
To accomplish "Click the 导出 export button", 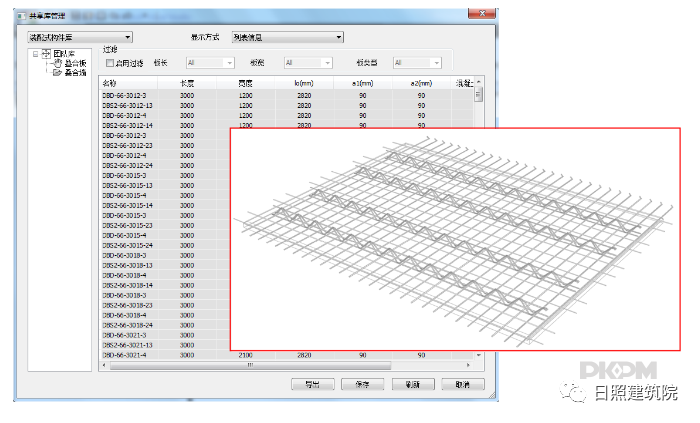I will click(311, 384).
